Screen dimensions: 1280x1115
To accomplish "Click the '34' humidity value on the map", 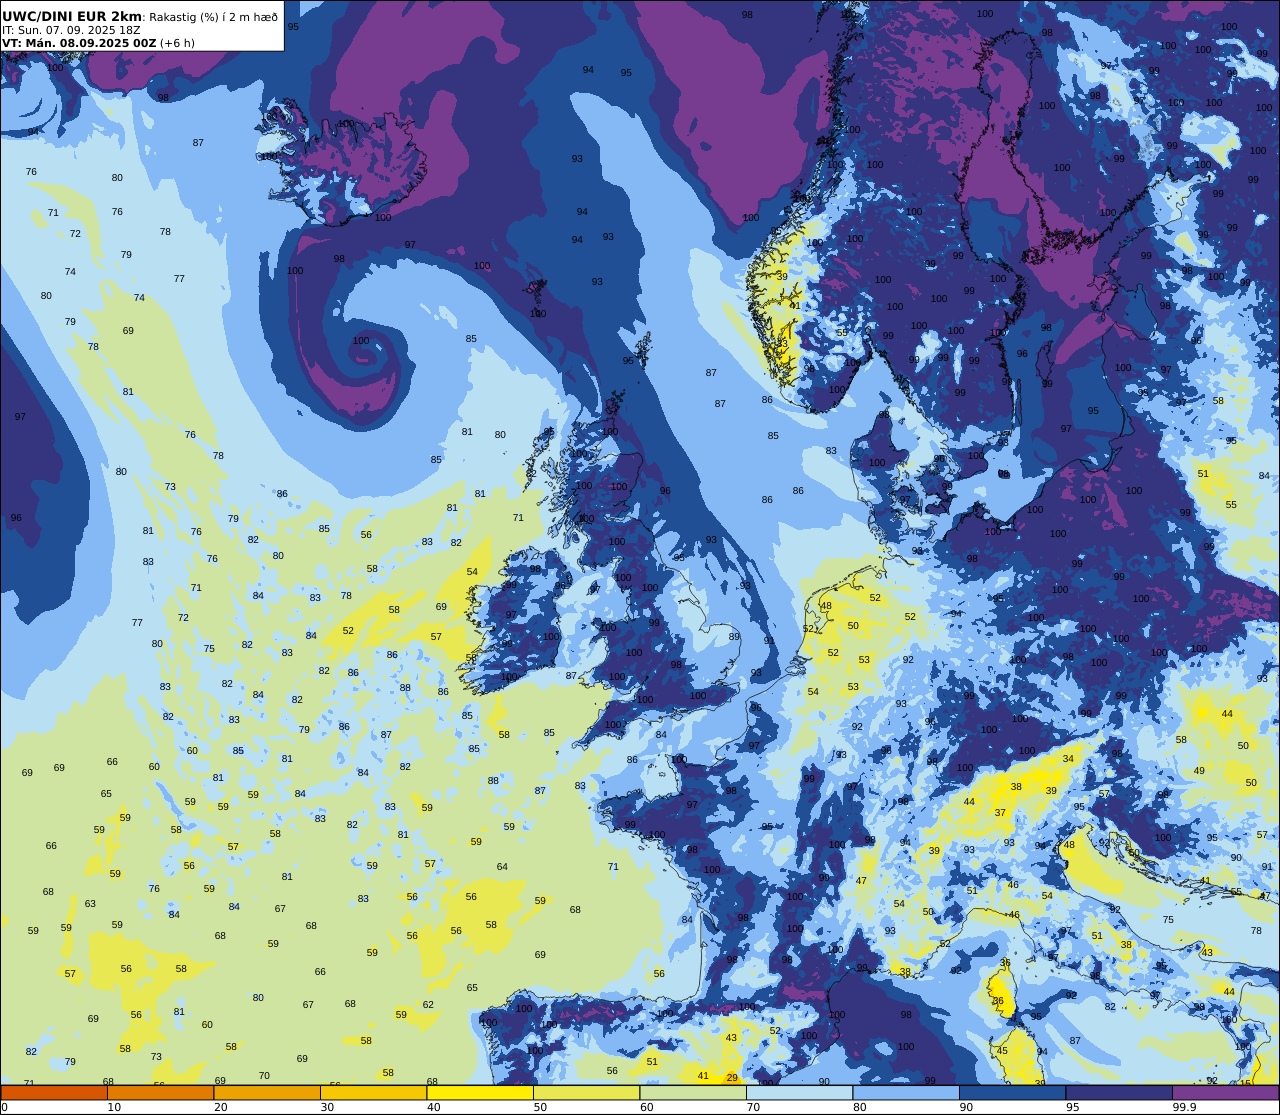I will [1068, 759].
